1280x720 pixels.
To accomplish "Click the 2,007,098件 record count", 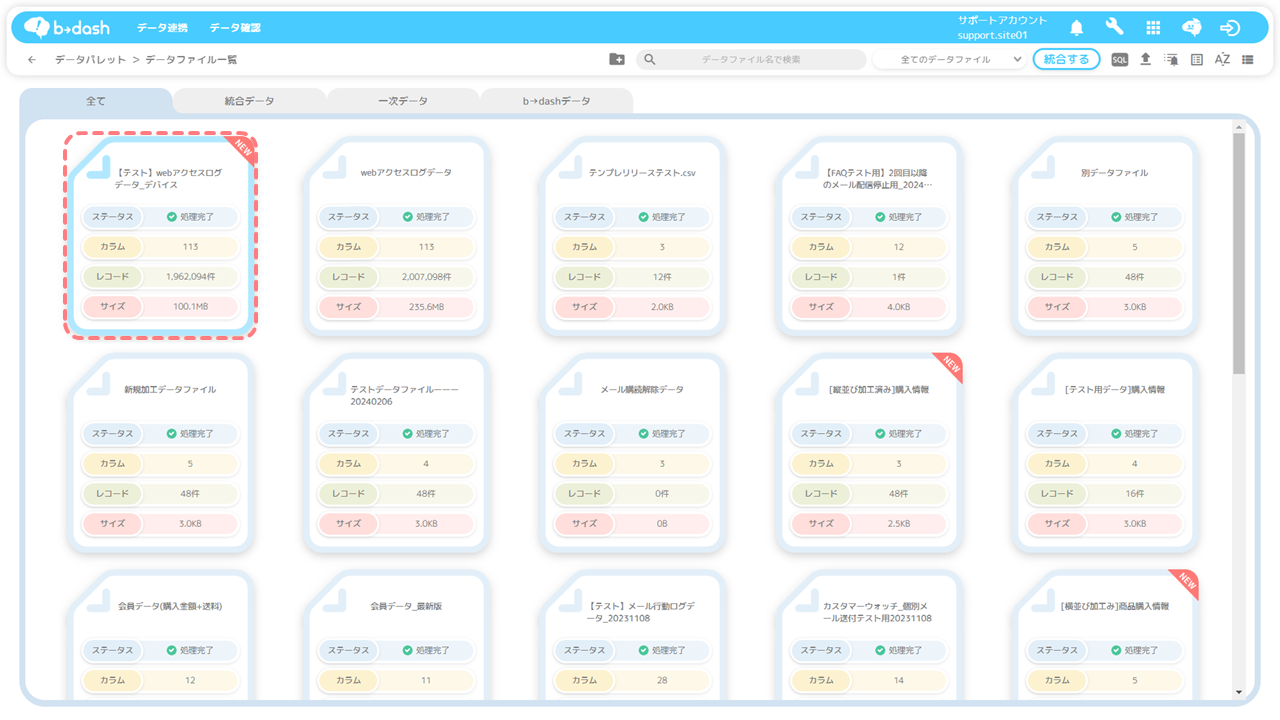I will [426, 277].
